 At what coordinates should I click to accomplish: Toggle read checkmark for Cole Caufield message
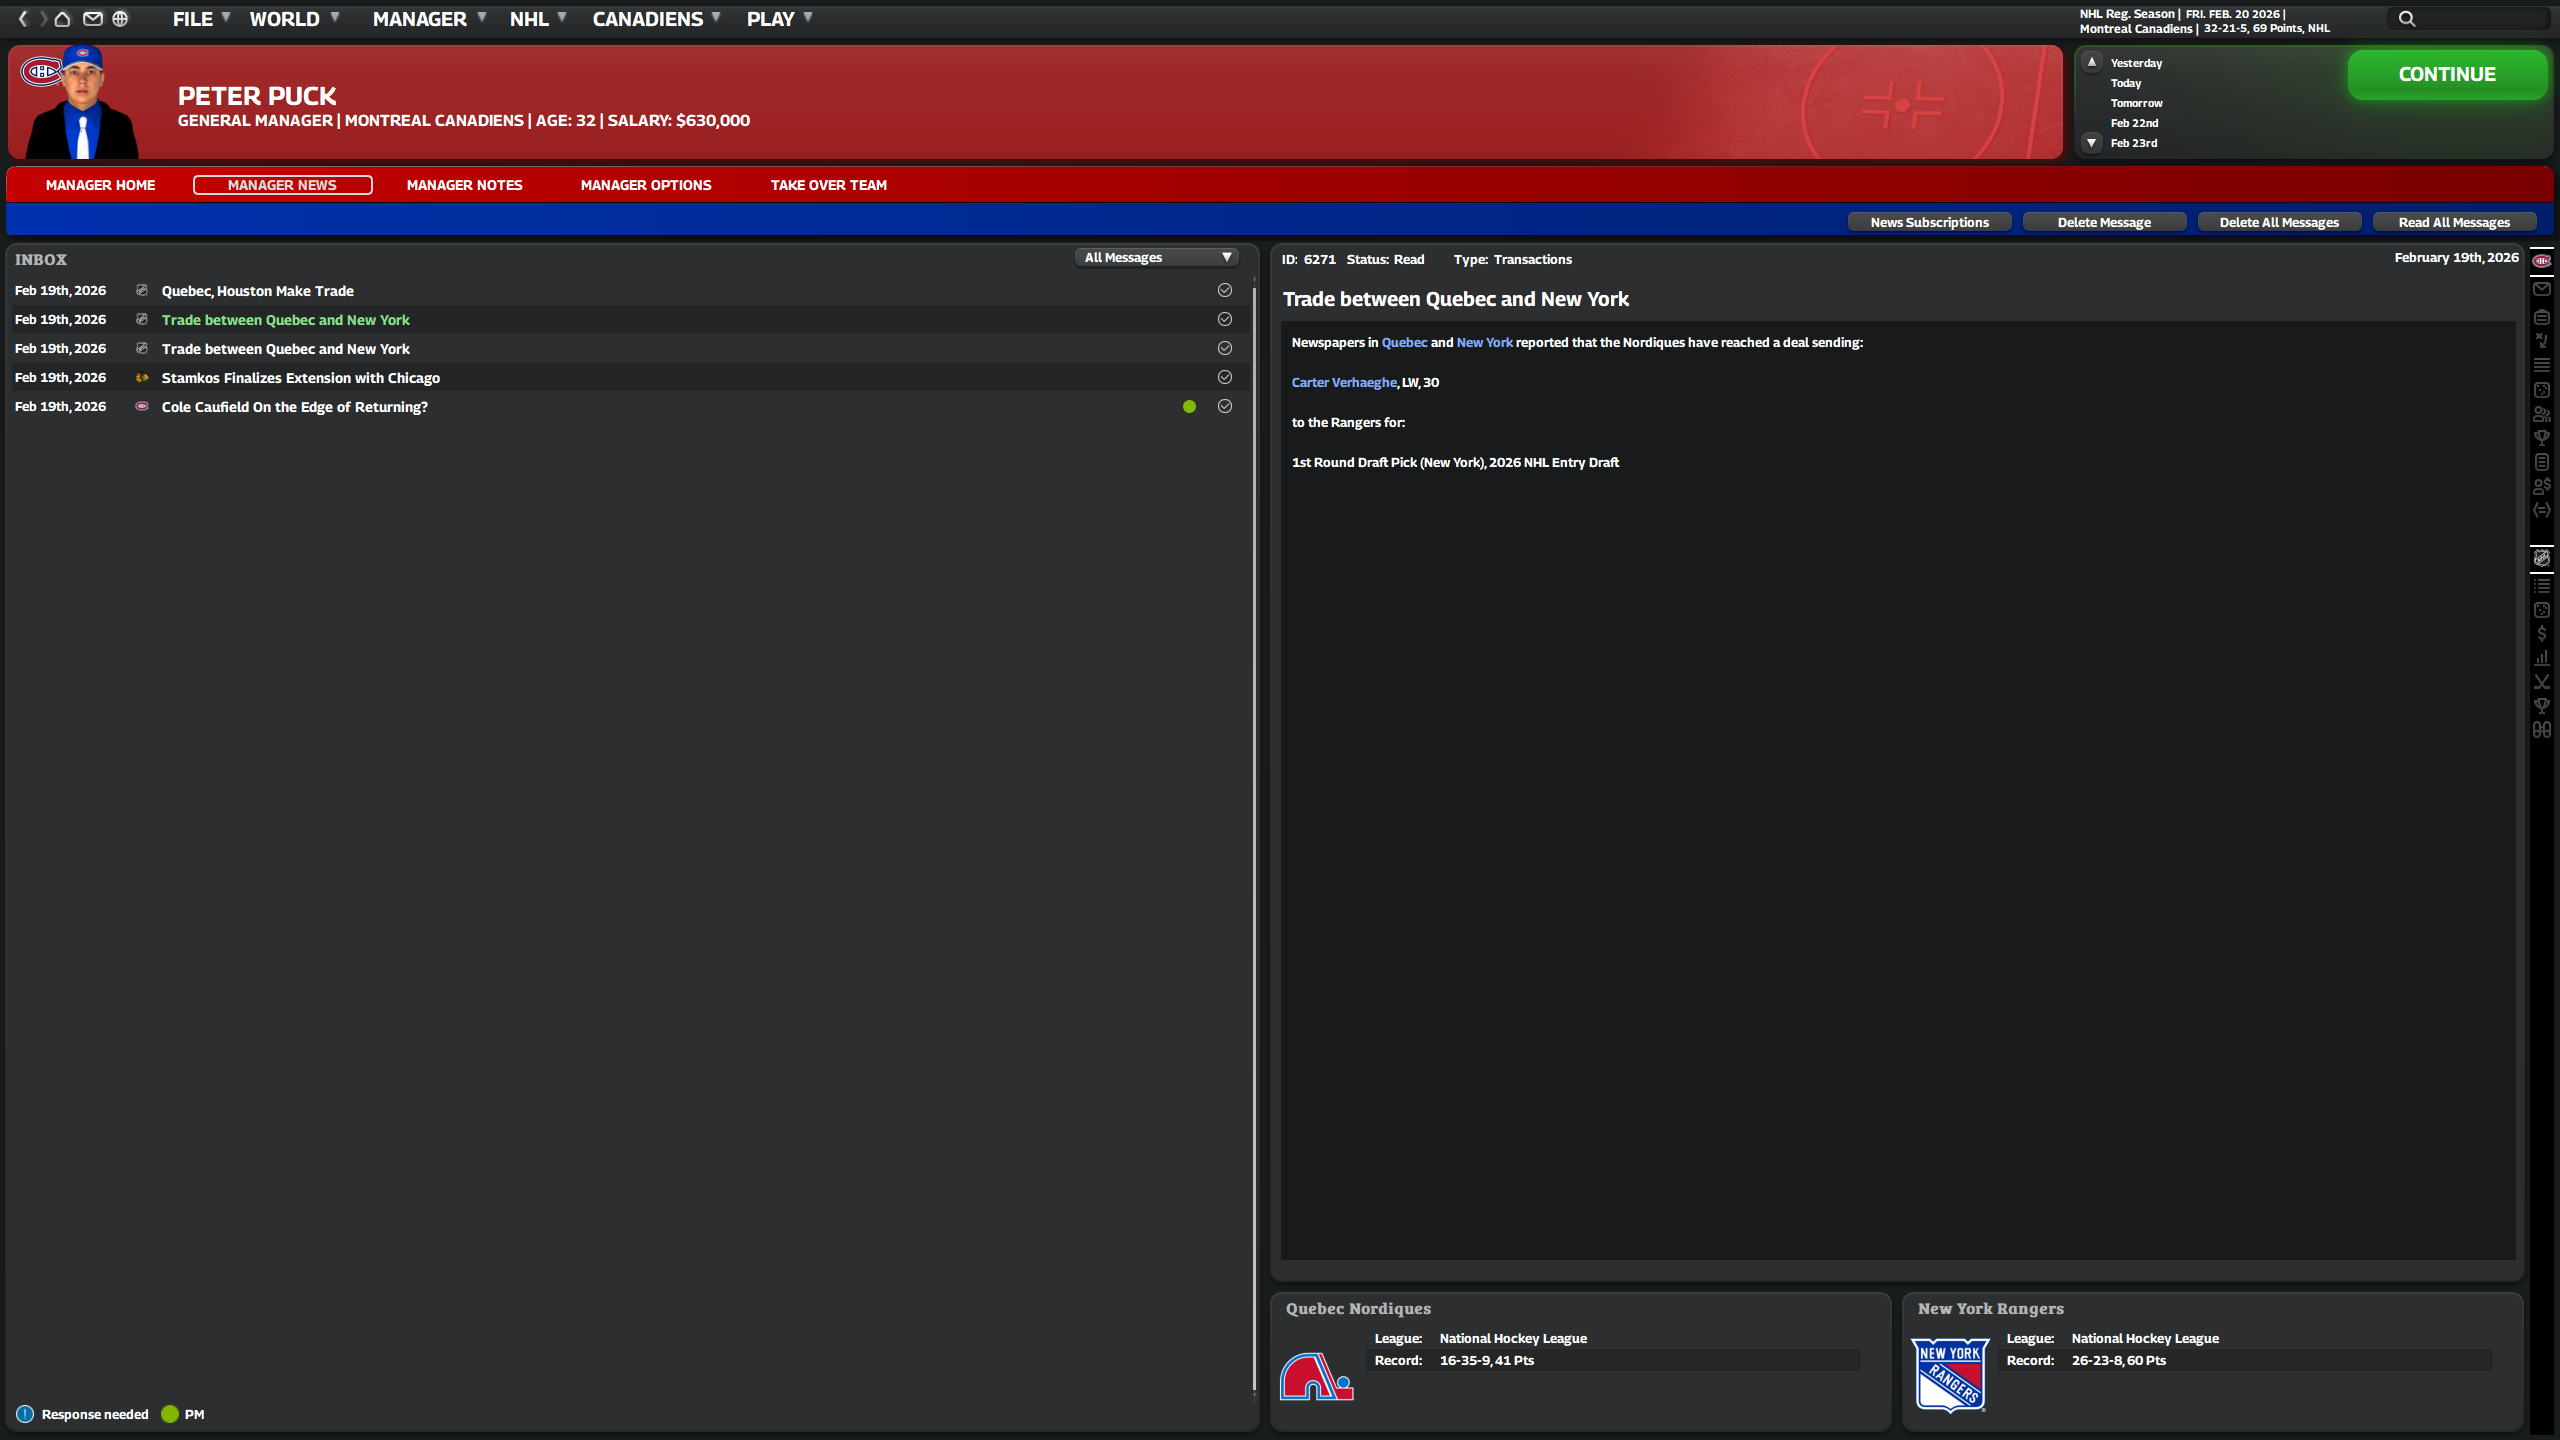coord(1224,406)
